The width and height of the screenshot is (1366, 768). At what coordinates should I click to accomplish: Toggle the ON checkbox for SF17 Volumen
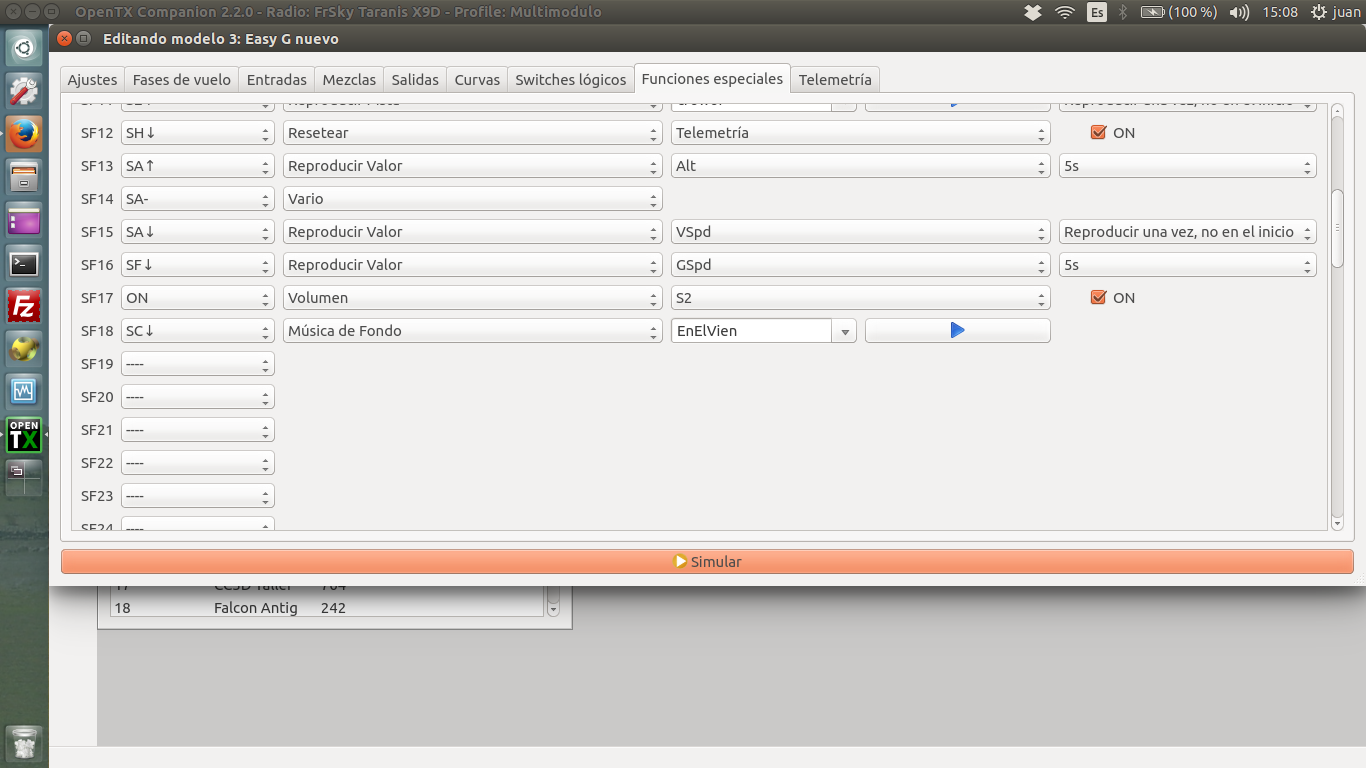1098,298
